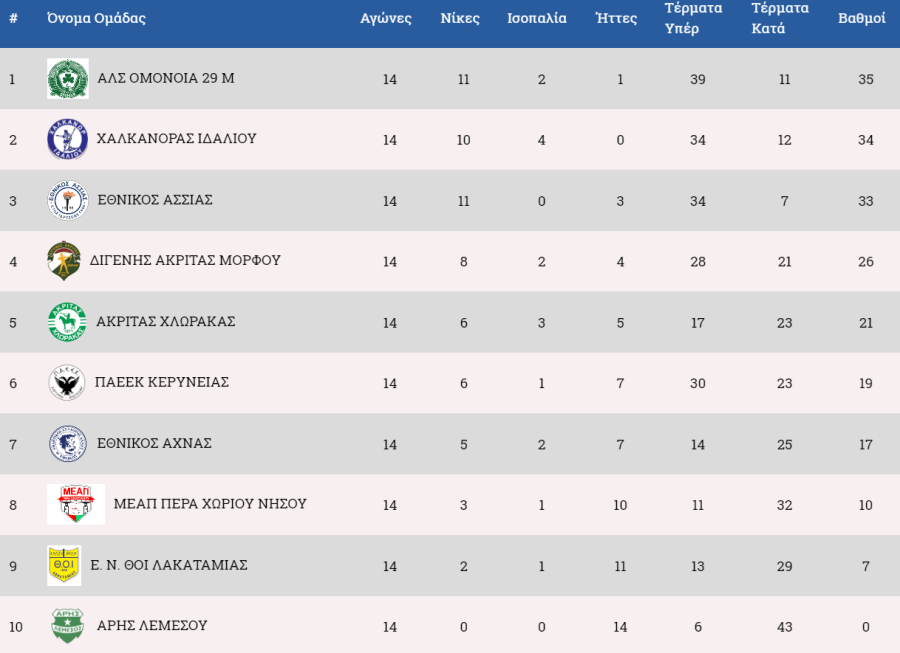Click the 33 points value for ΕΘΝΙΚΟΣ ΑΣΣΙΑΣ
The height and width of the screenshot is (653, 900).
click(866, 201)
